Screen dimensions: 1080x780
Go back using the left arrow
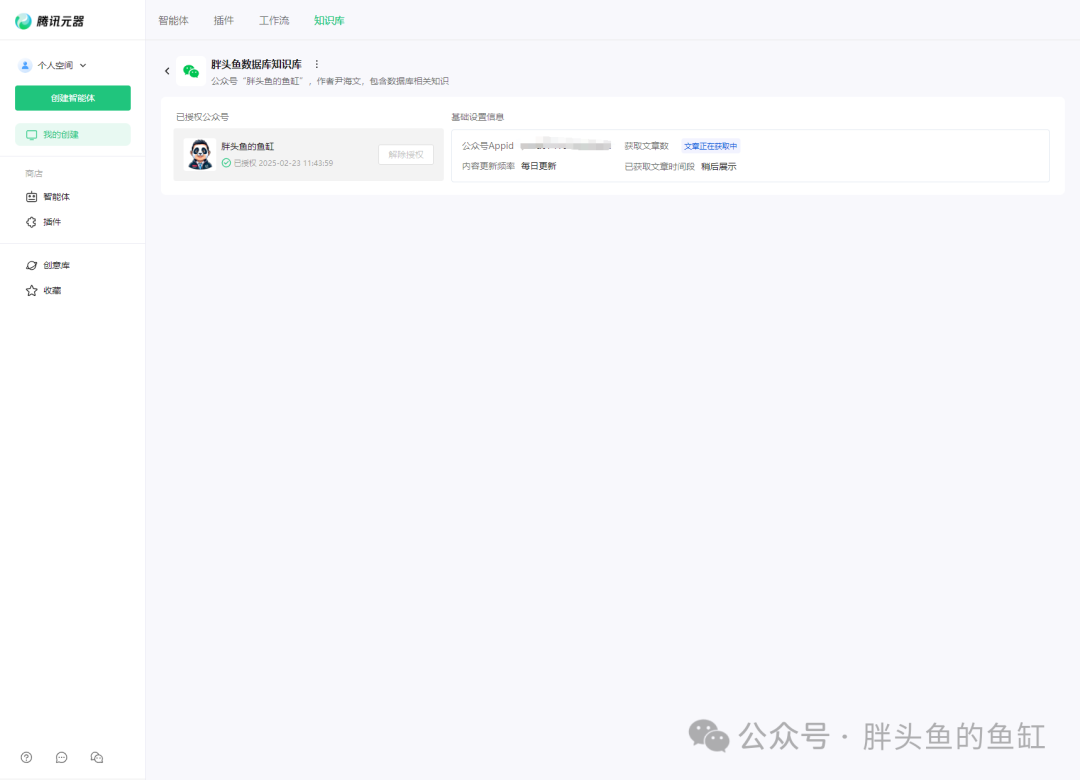pos(167,71)
